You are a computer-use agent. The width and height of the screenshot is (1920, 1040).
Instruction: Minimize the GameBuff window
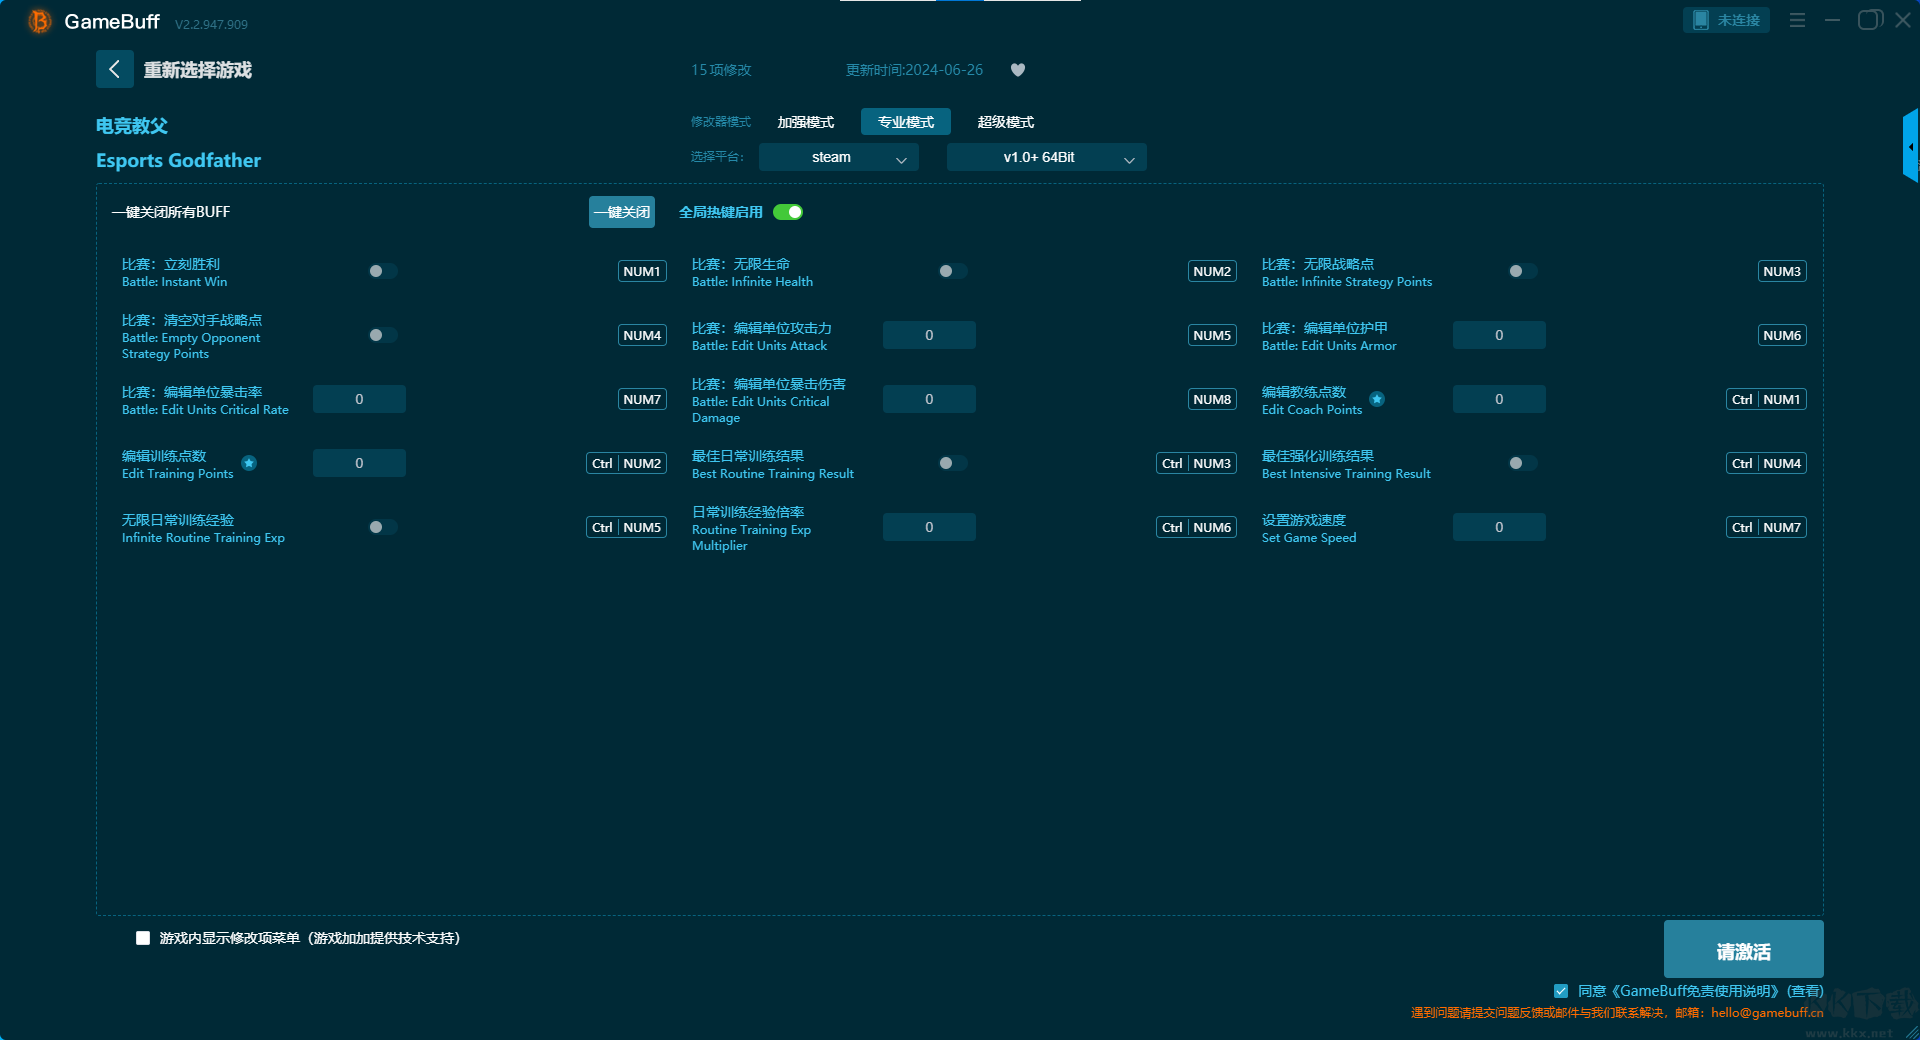(1833, 20)
